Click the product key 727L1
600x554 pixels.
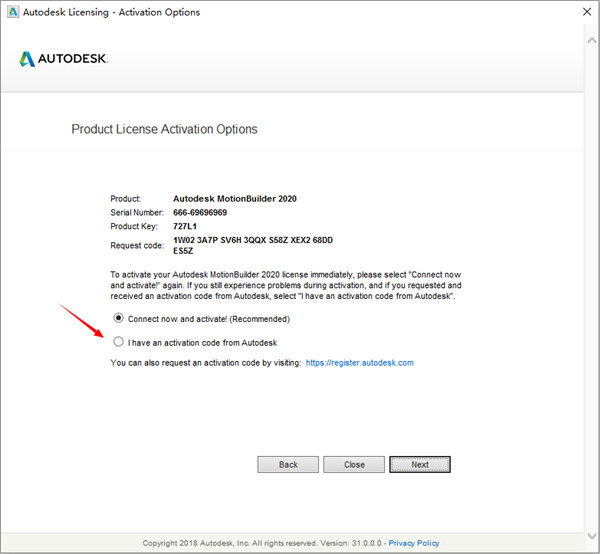tap(185, 226)
